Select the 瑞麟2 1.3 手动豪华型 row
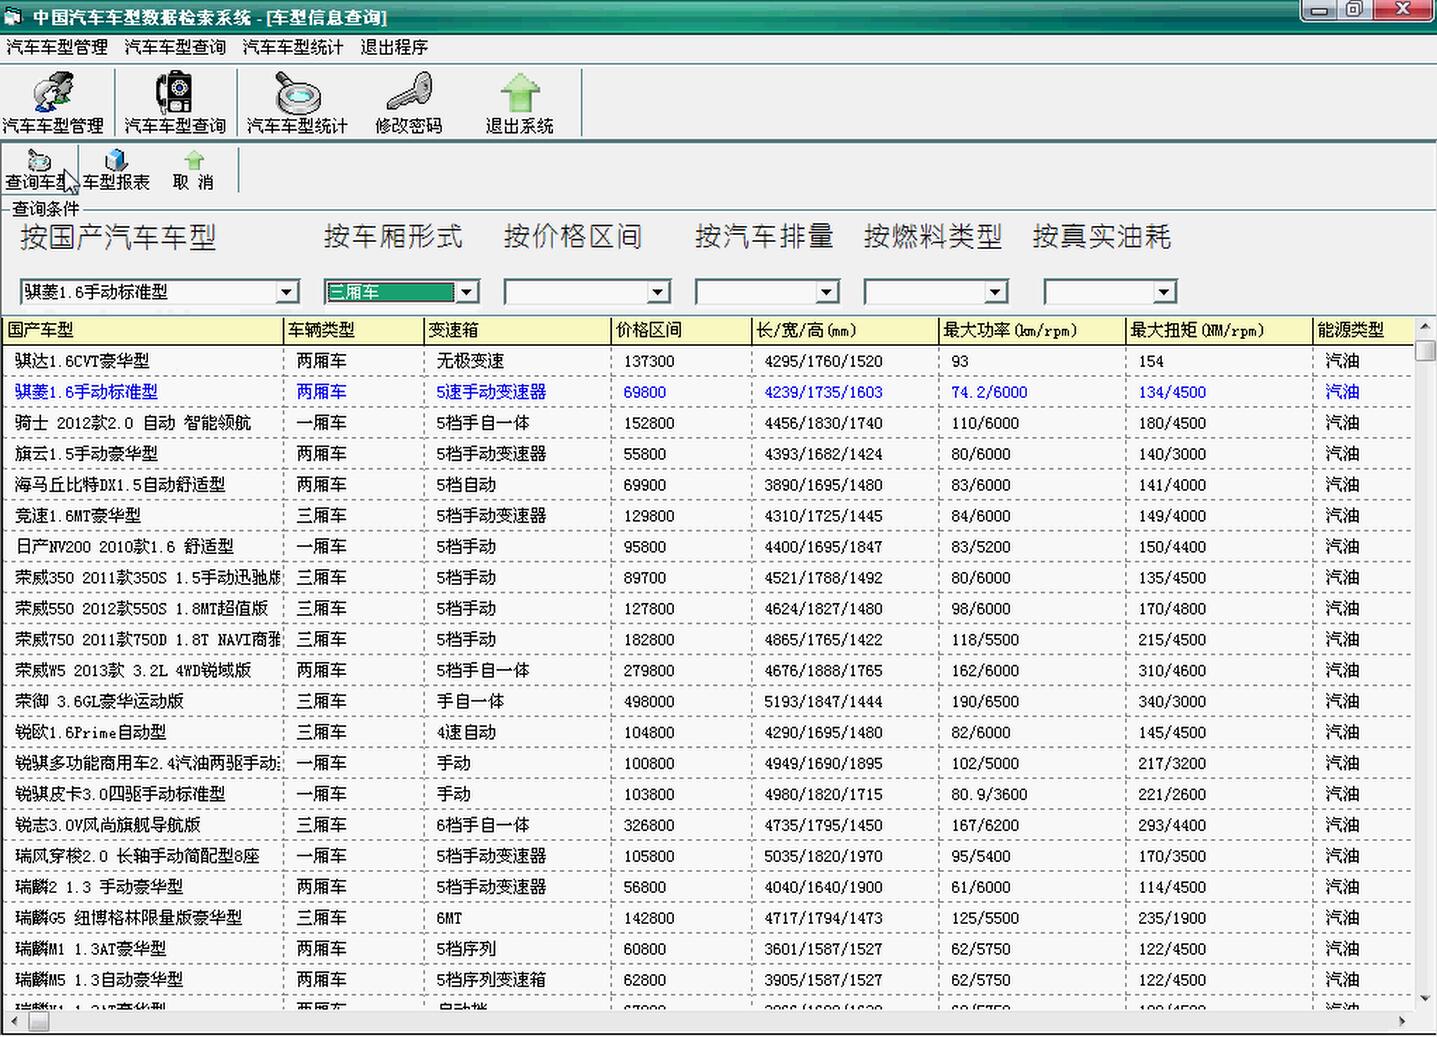1437x1037 pixels. pos(709,888)
